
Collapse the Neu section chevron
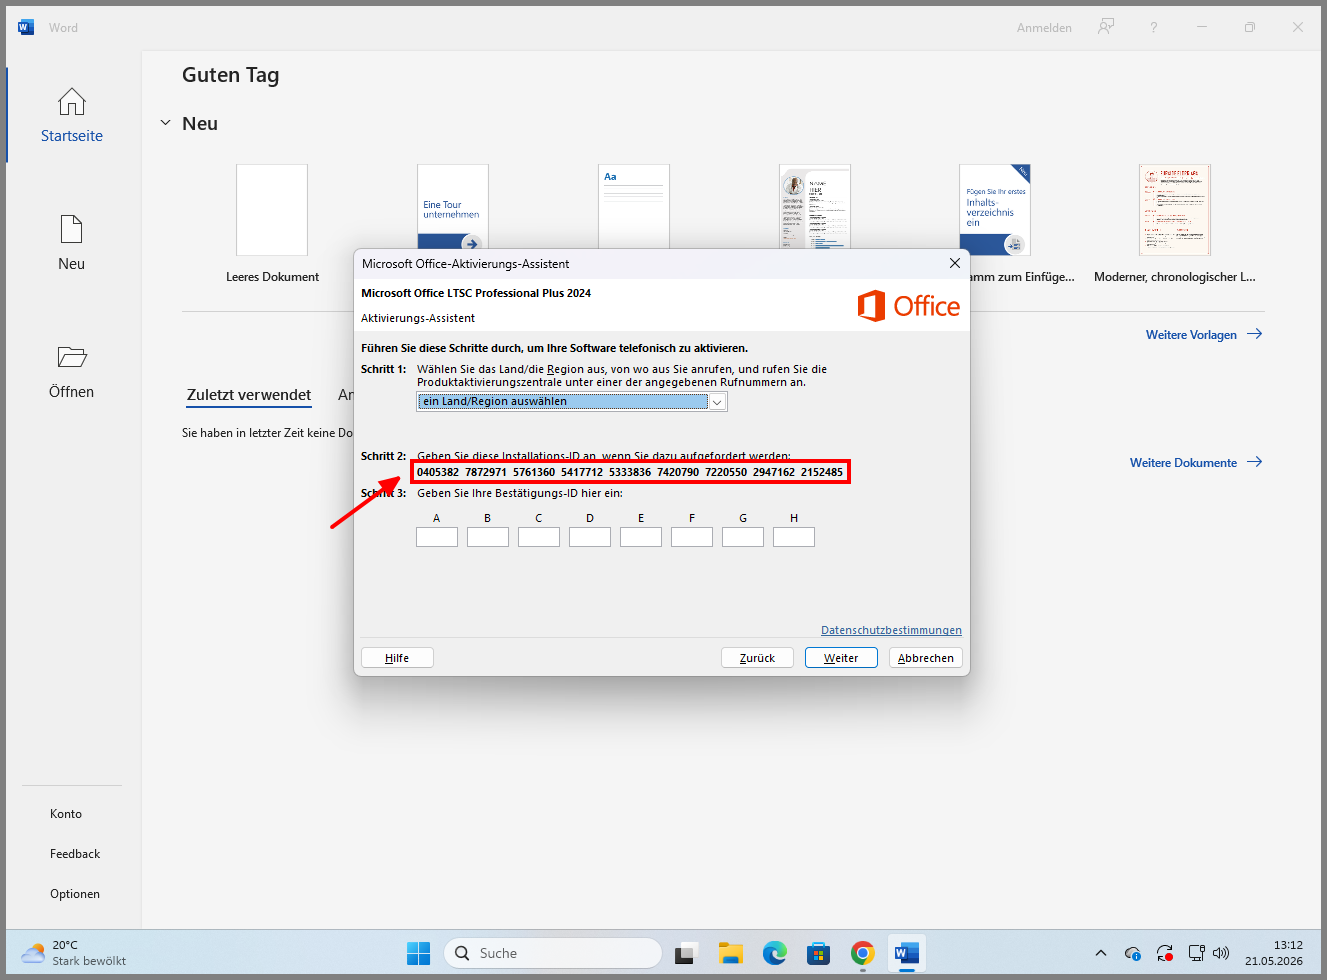click(x=165, y=123)
